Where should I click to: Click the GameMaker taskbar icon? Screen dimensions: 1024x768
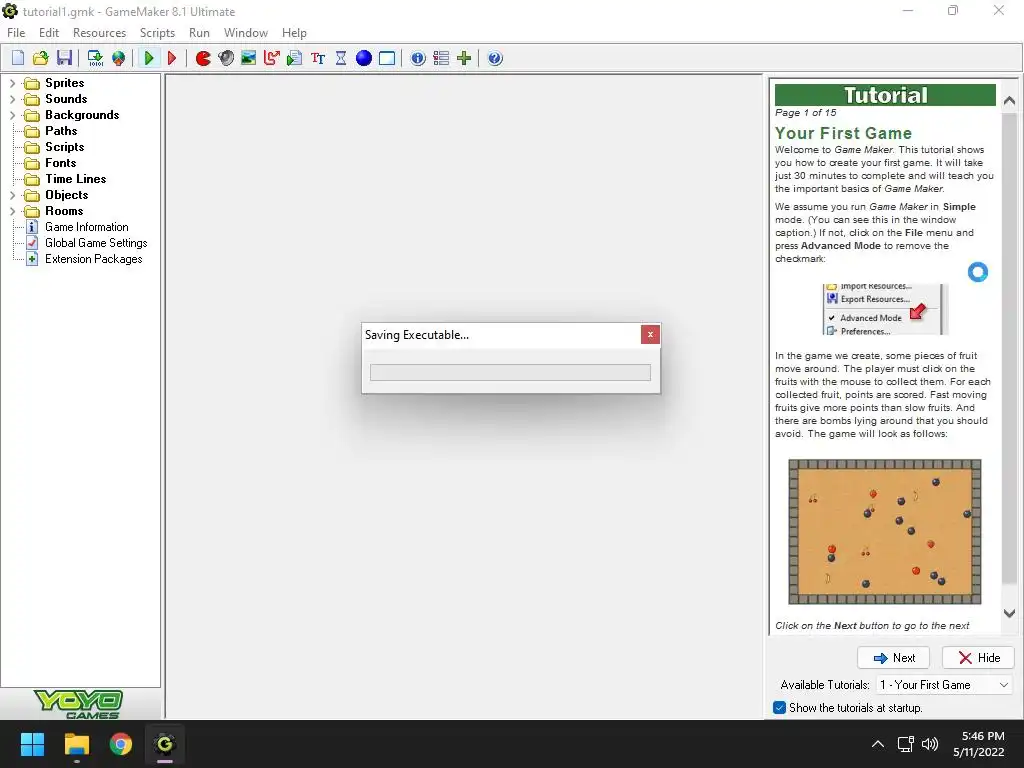[165, 744]
